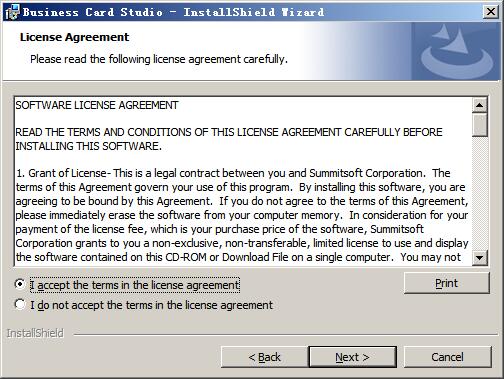Viewport: 504px width, 379px height.
Task: Select 'I accept the terms' radio button
Action: [20, 284]
